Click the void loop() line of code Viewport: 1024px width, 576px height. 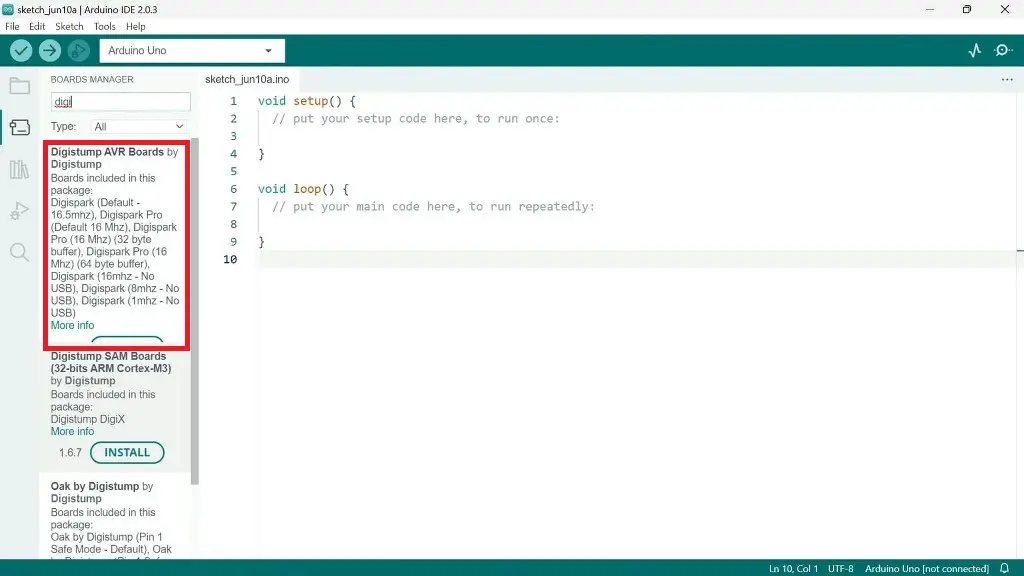pos(304,189)
